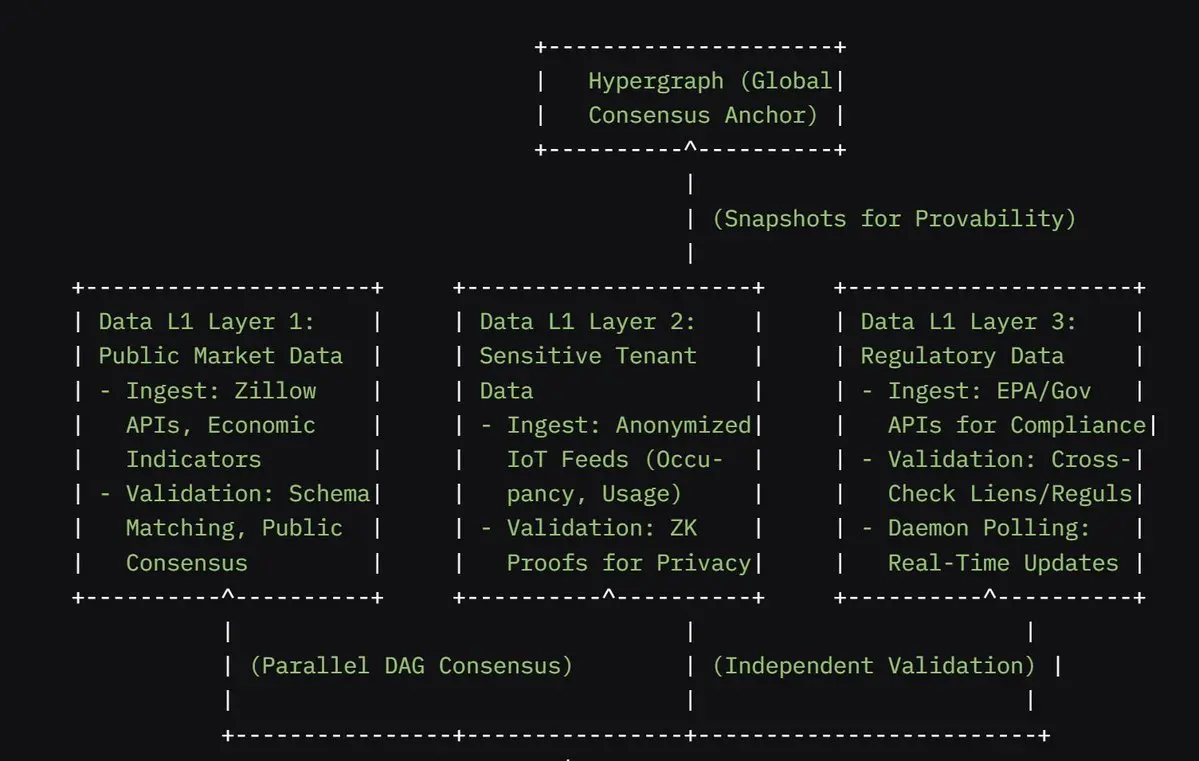Click 'Regulatory Data' text
Image resolution: width=1199 pixels, height=761 pixels.
coord(962,356)
